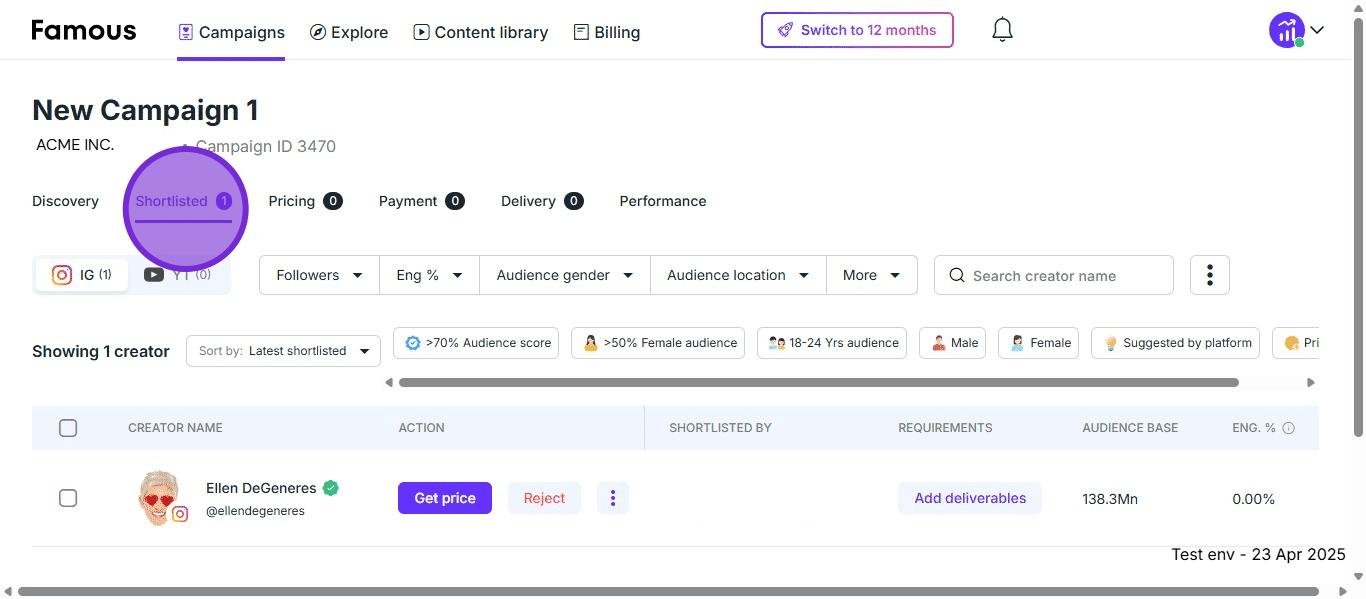Screen dimensions: 1366x599
Task: Open Ellen DeGeneres row more-actions menu
Action: 613,498
